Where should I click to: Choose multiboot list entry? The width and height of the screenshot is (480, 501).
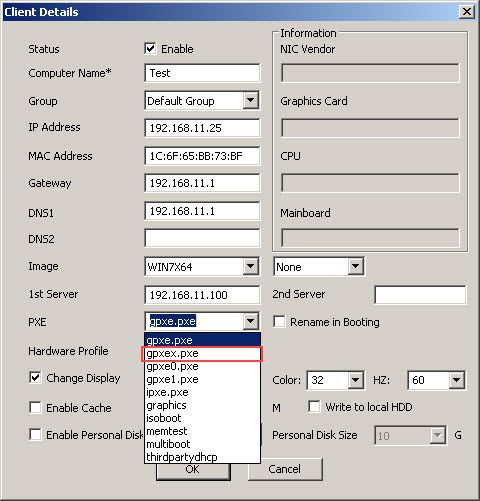pos(202,444)
